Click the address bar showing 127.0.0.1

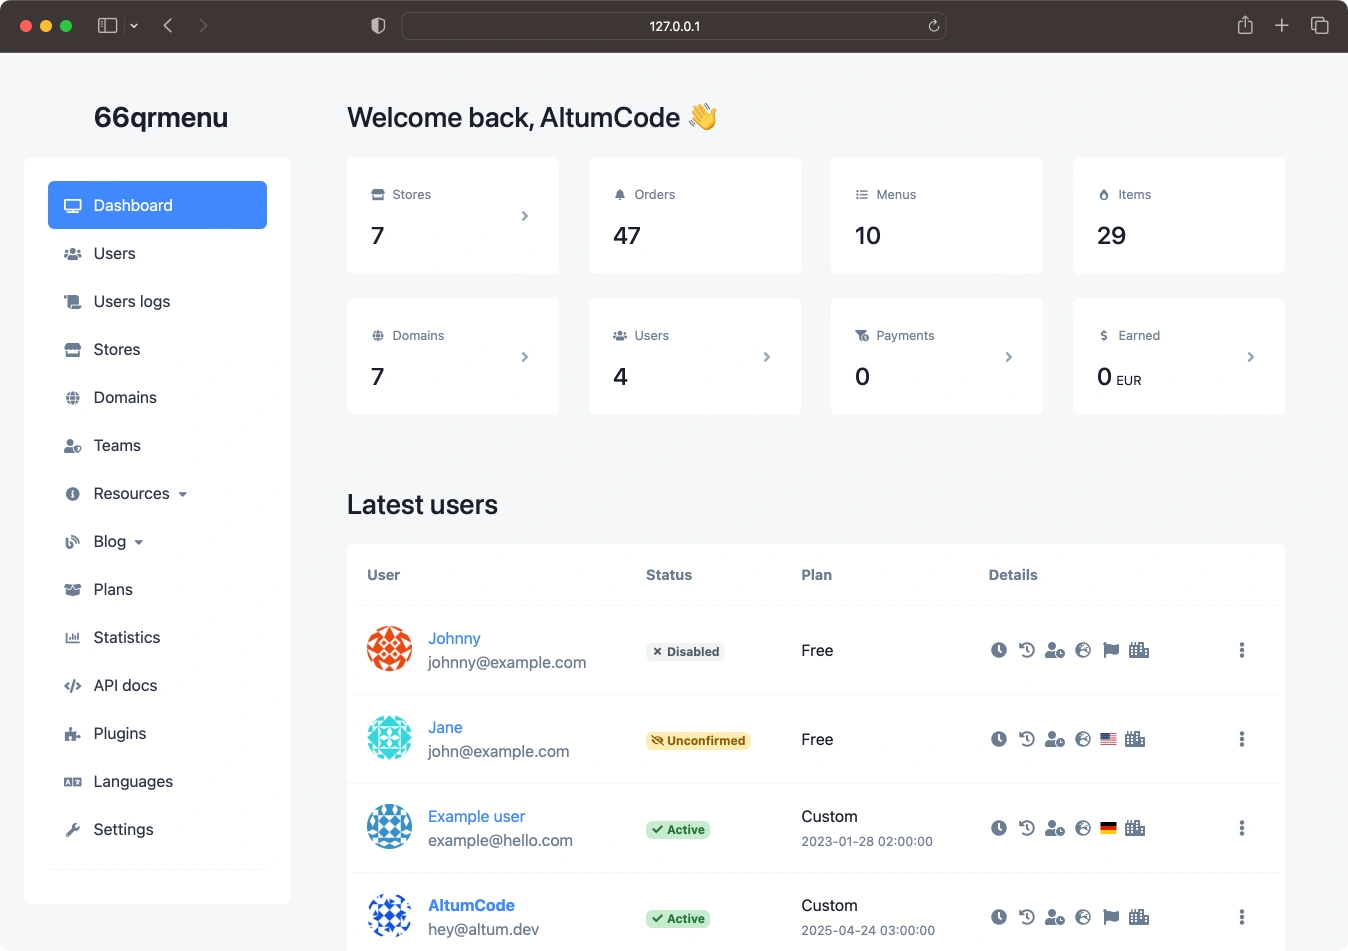674,26
